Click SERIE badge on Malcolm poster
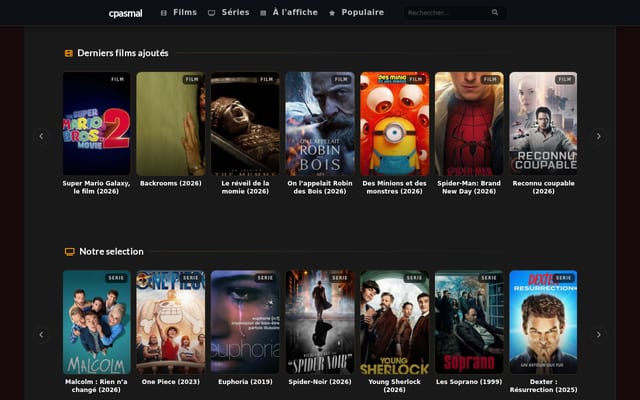The image size is (640, 400). click(116, 278)
